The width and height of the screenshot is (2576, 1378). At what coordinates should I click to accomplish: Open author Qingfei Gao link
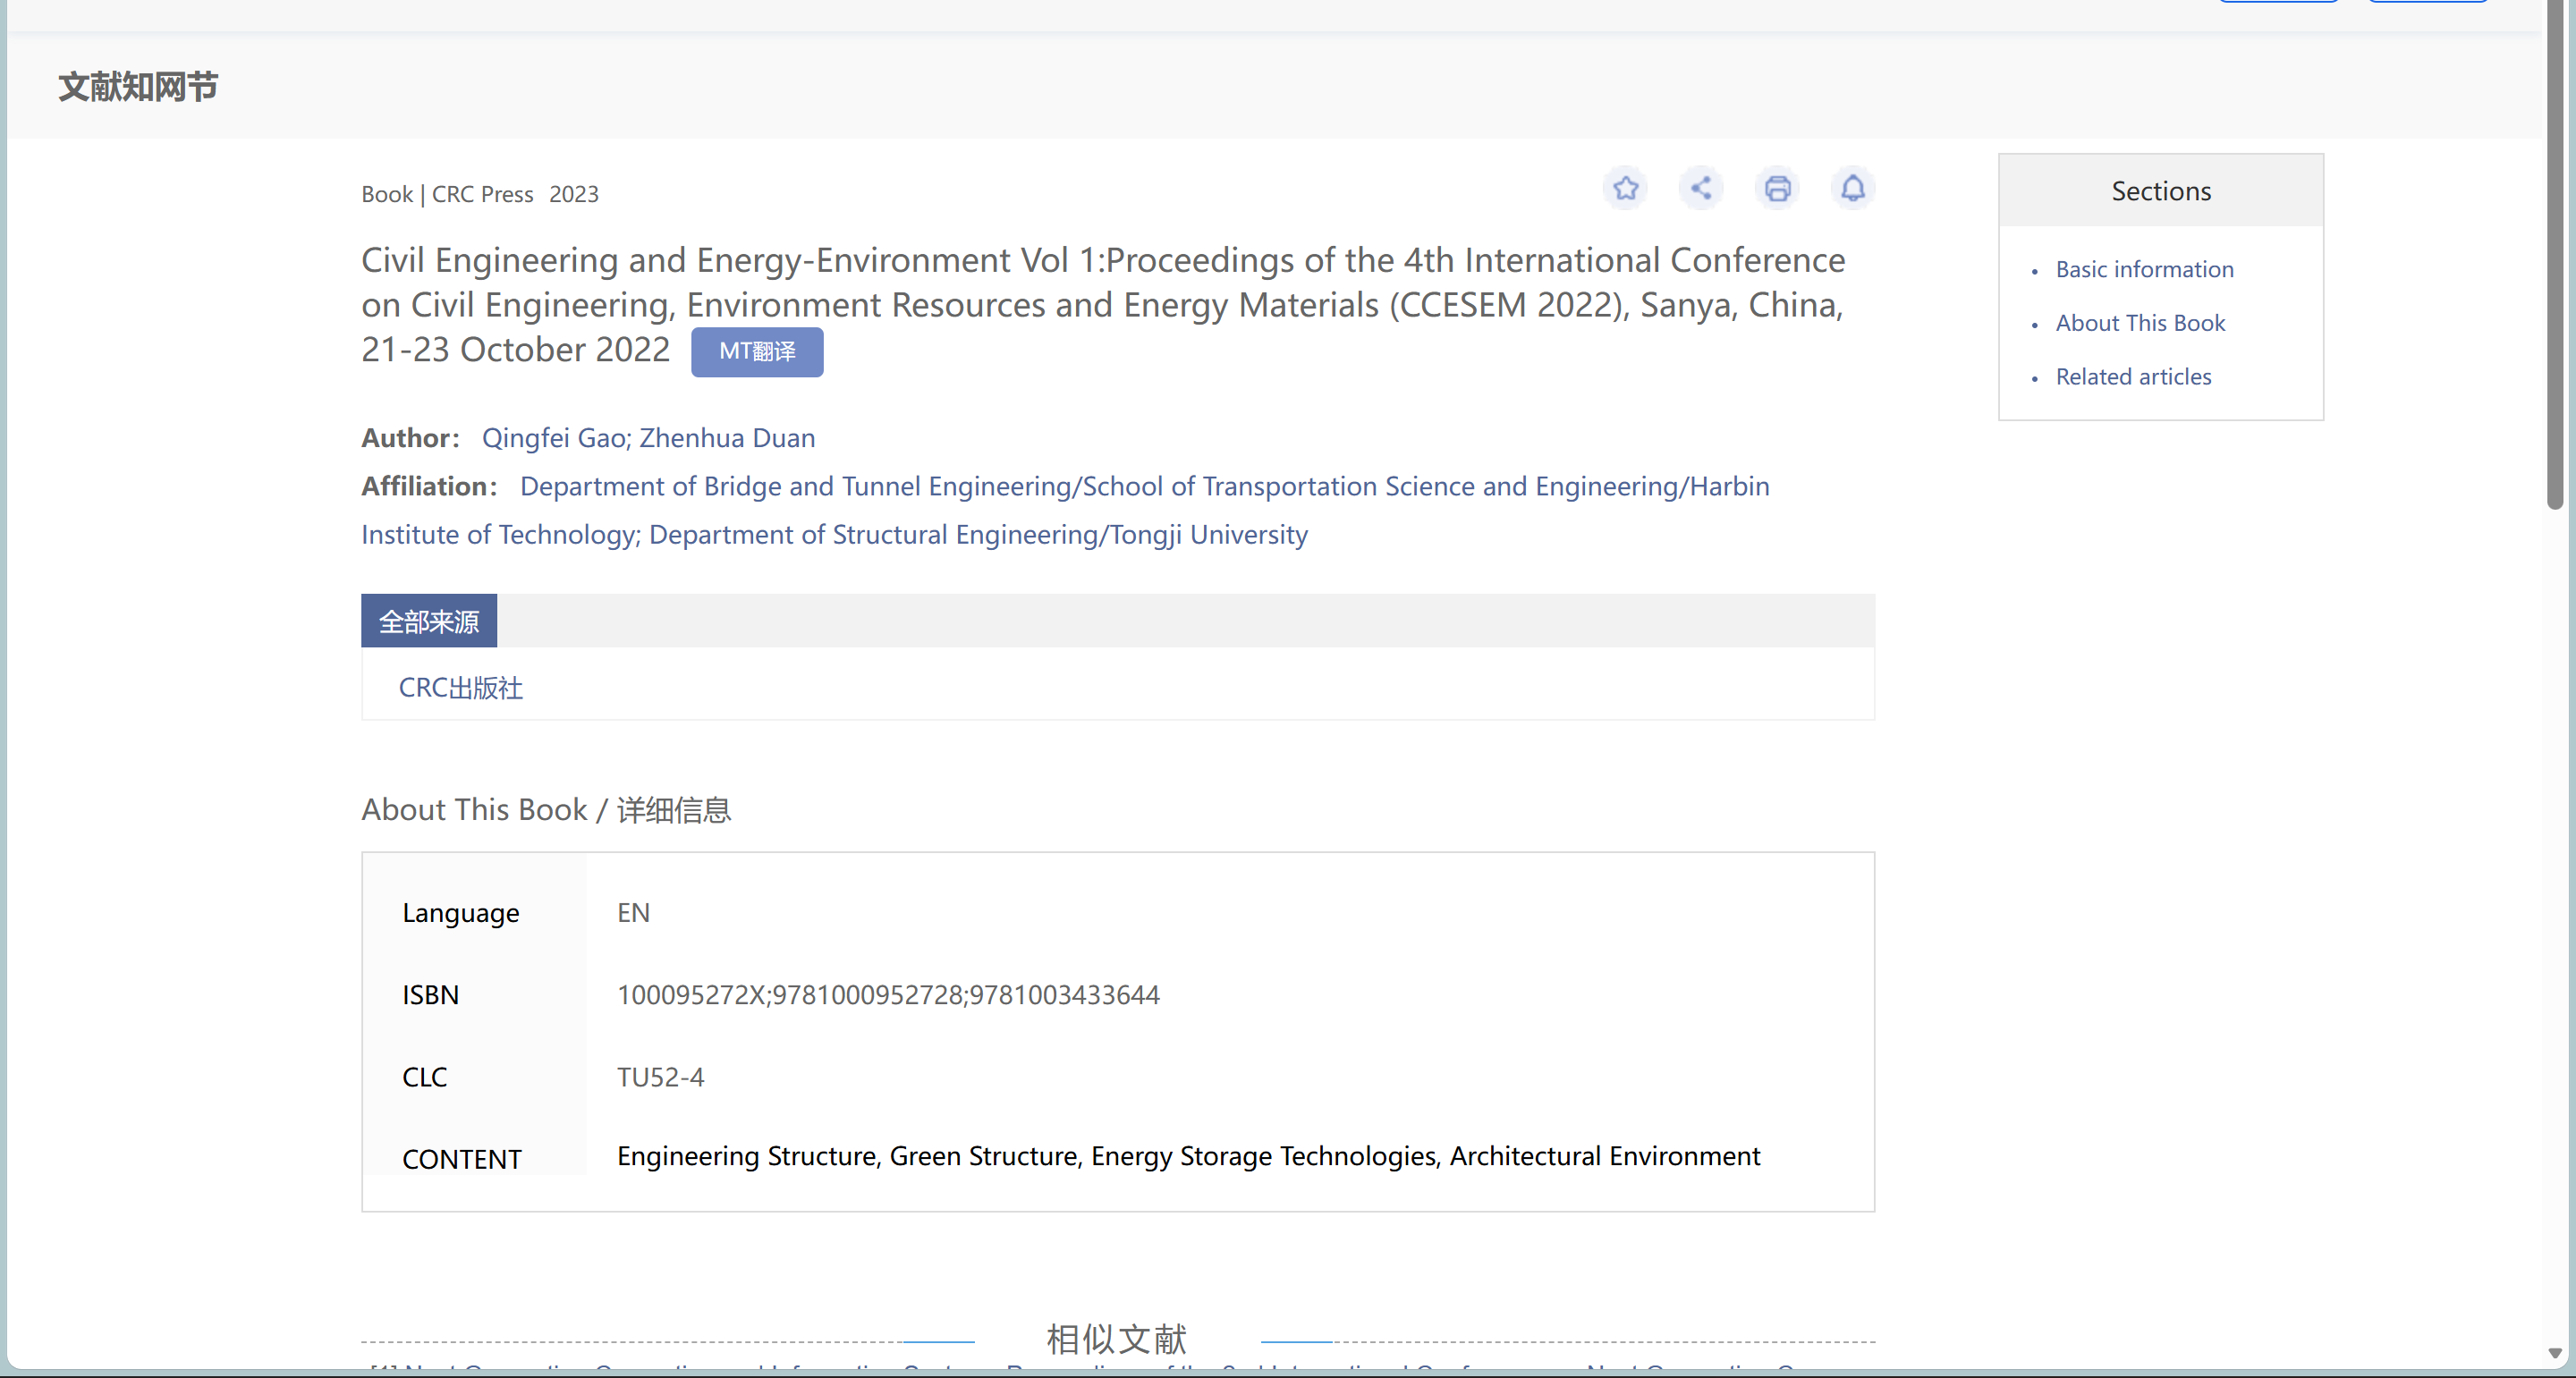click(x=554, y=438)
